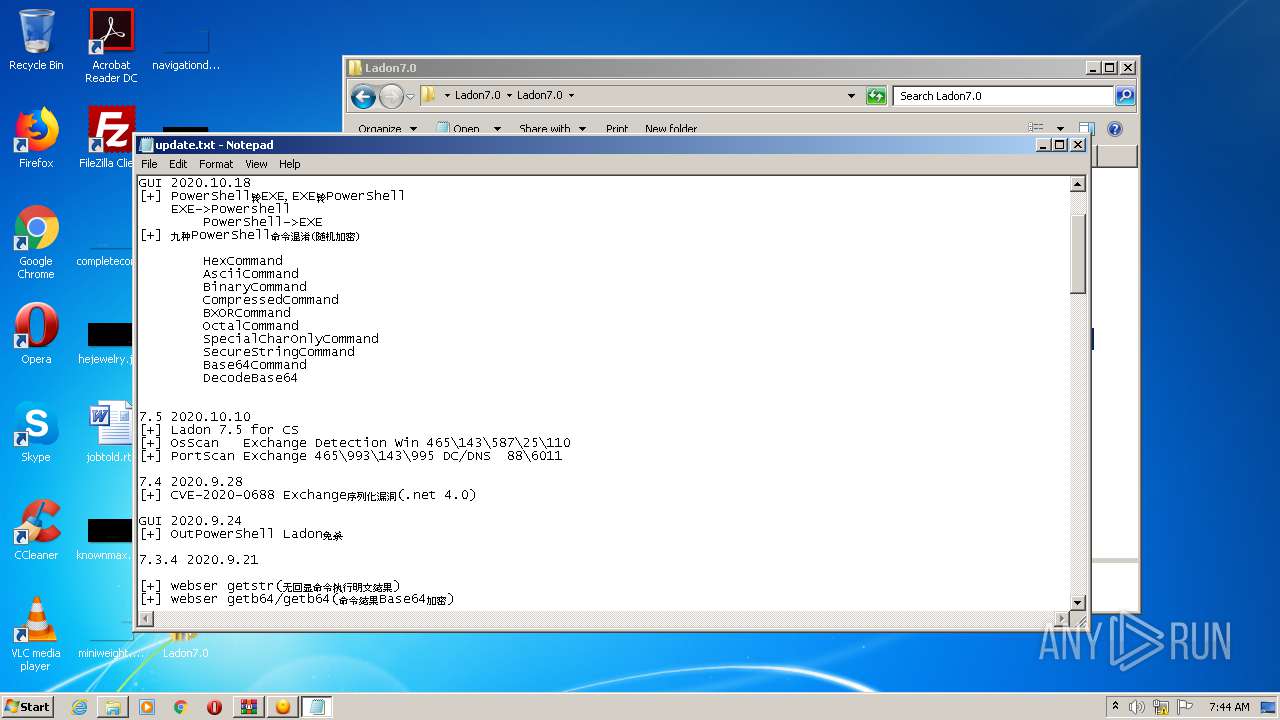Open the volume tray icon
Screen dimensions: 1280x720
1137,707
